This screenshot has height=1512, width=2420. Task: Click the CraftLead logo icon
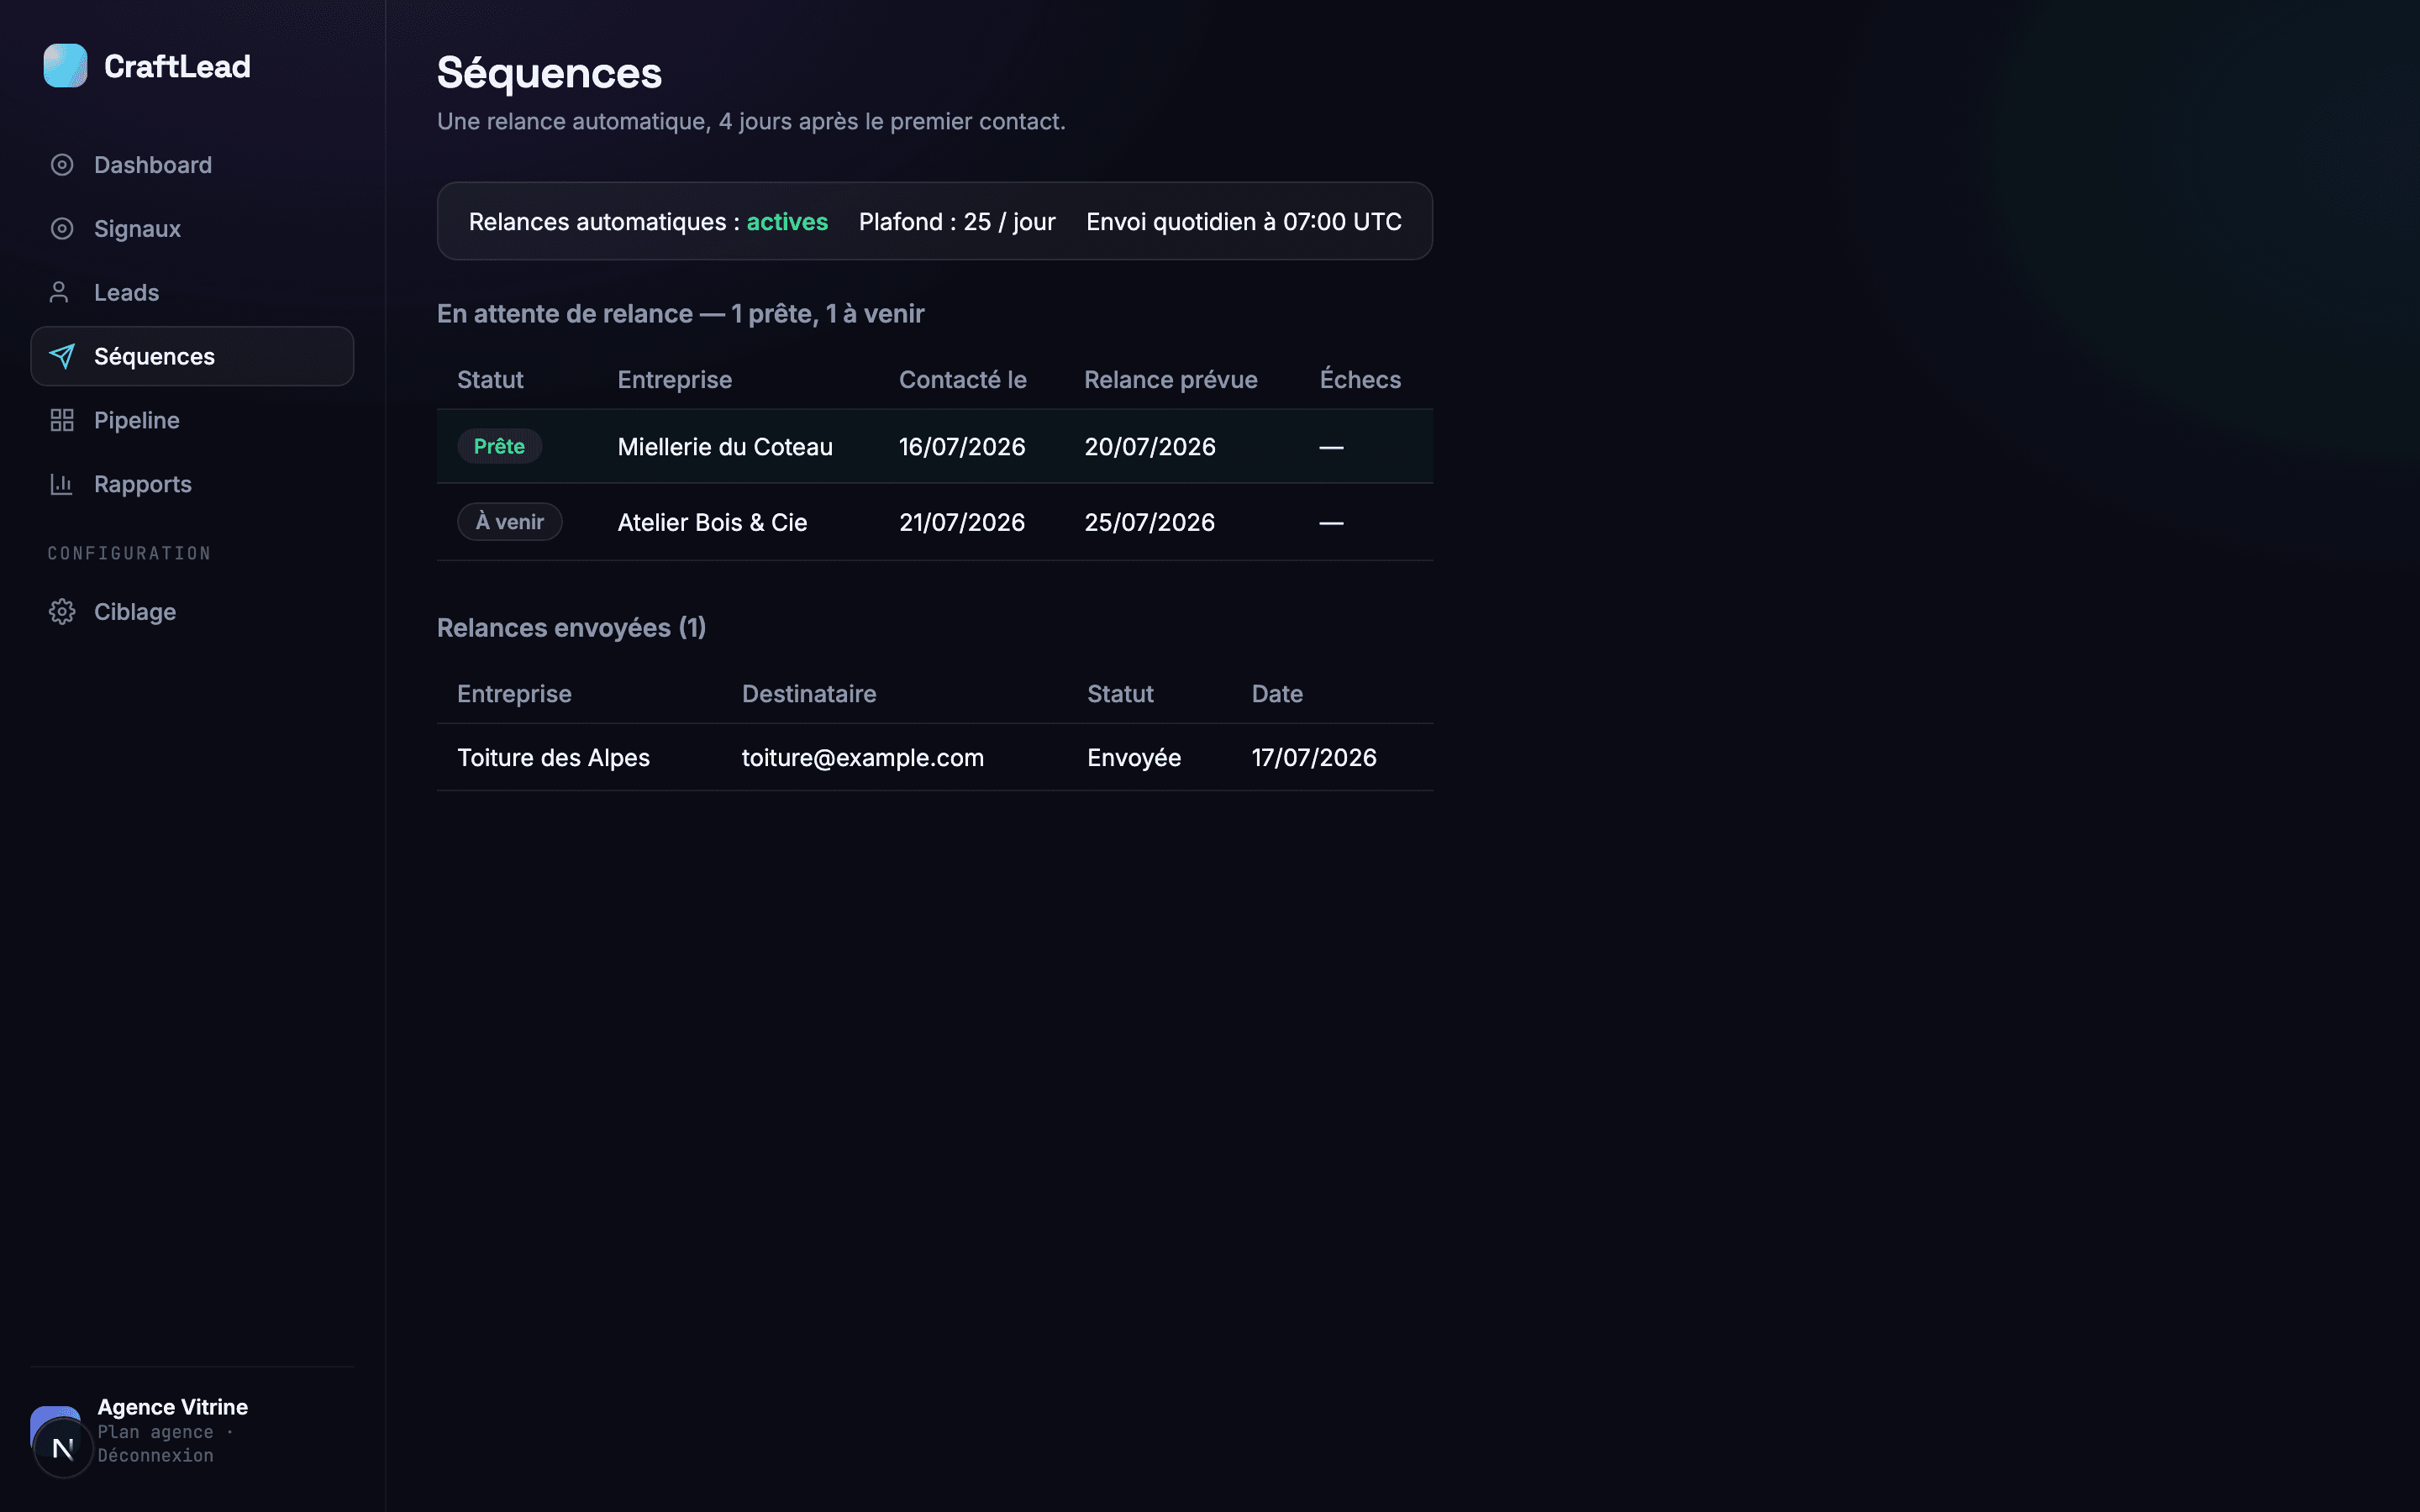pos(65,66)
